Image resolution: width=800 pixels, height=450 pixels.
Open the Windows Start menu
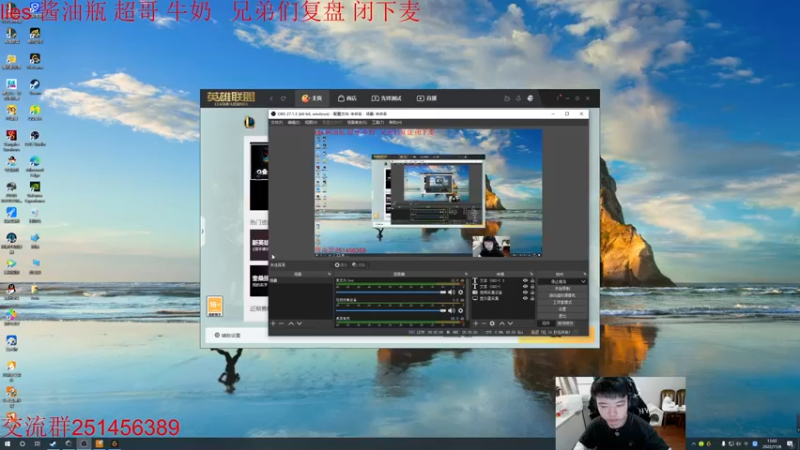point(7,444)
